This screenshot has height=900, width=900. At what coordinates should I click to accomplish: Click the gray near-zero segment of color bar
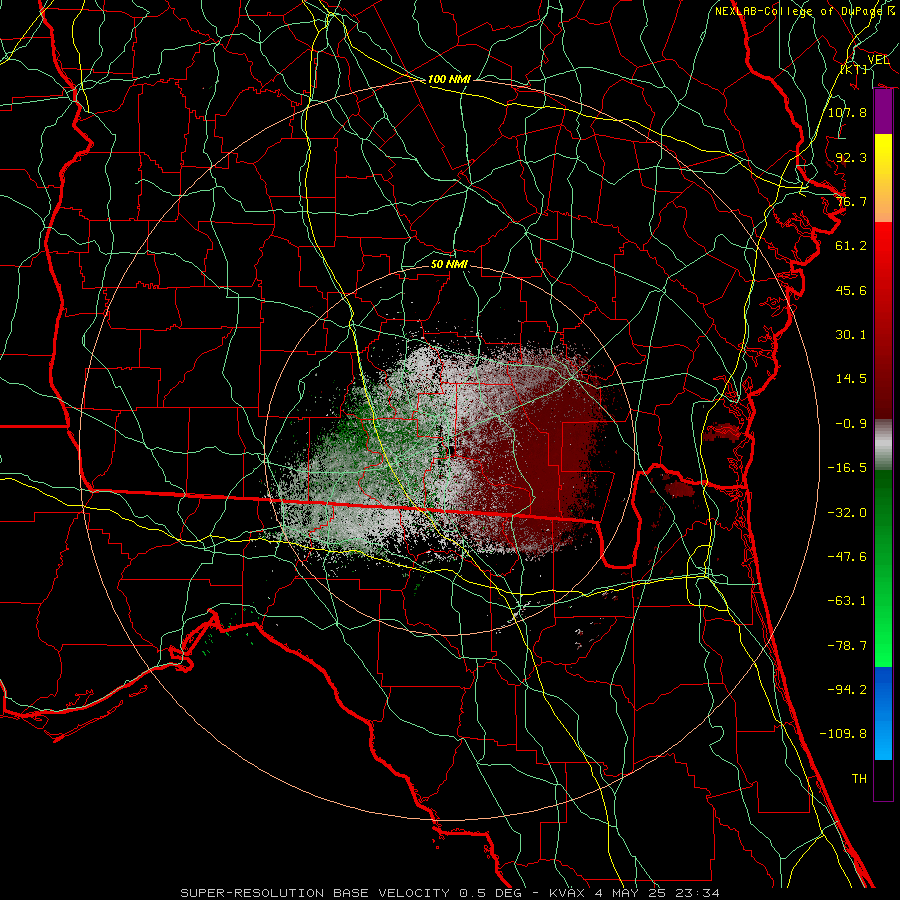click(883, 445)
